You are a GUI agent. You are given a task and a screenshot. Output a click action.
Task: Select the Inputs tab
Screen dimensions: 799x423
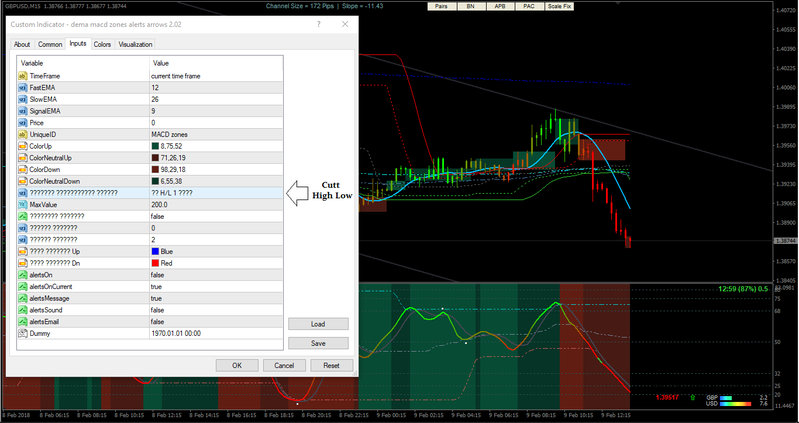click(78, 44)
